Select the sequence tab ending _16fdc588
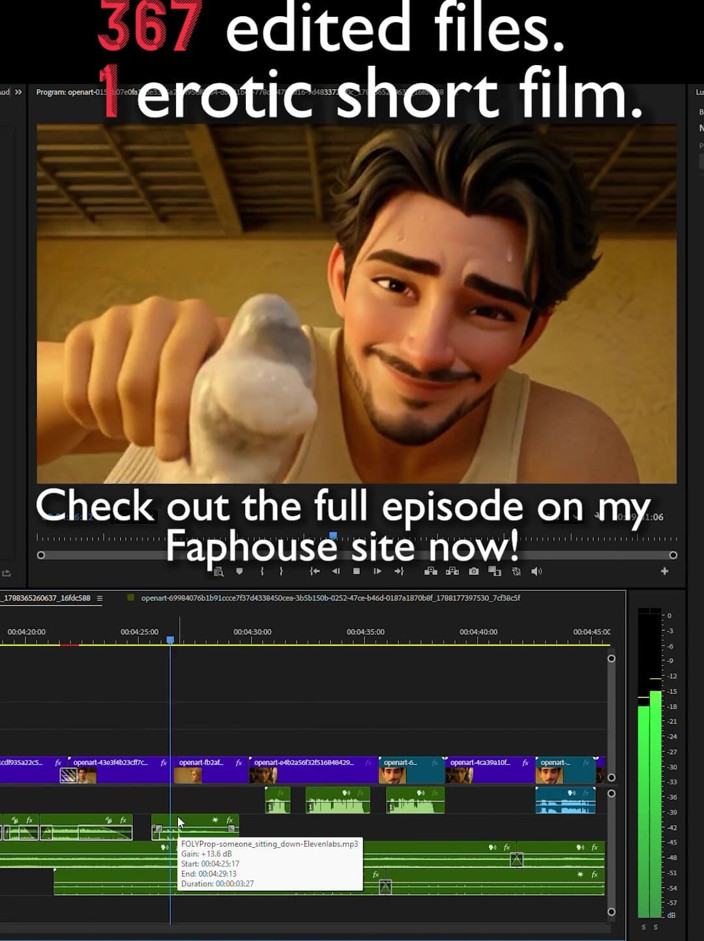This screenshot has width=704, height=941. 45,598
